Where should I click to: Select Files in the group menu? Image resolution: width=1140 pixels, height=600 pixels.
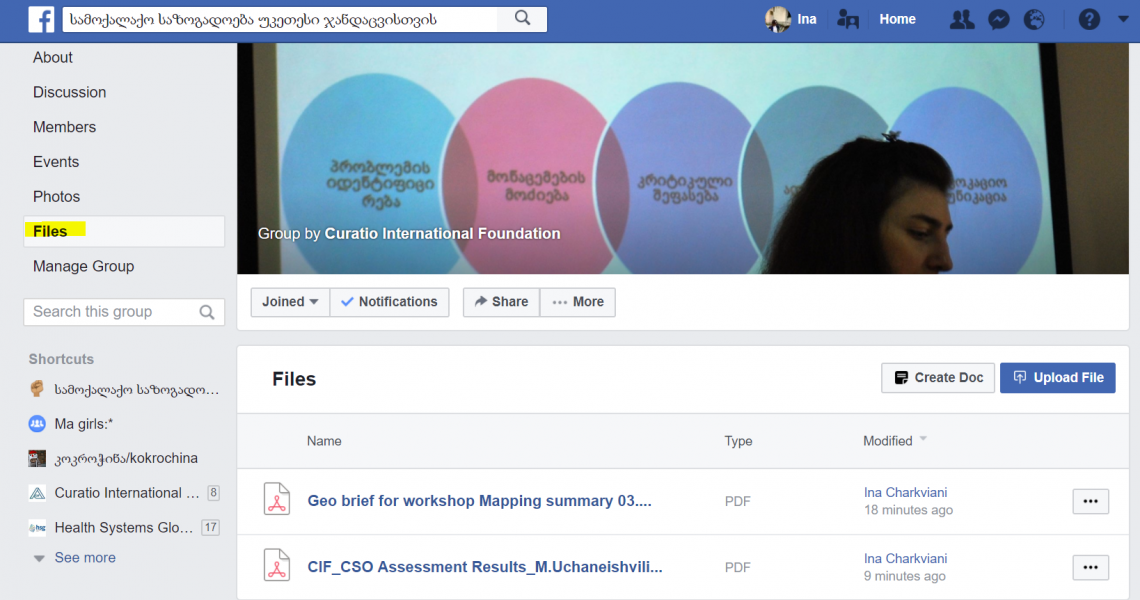124,231
